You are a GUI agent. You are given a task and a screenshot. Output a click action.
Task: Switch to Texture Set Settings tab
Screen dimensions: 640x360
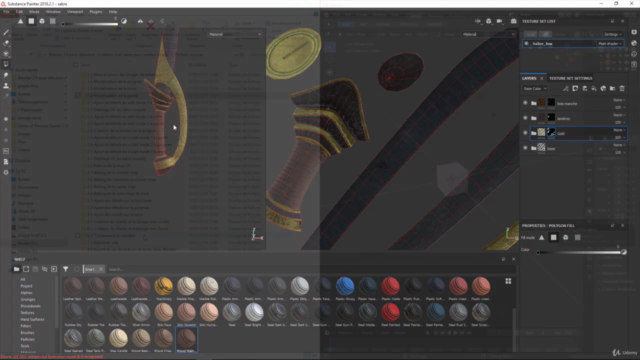click(x=571, y=78)
